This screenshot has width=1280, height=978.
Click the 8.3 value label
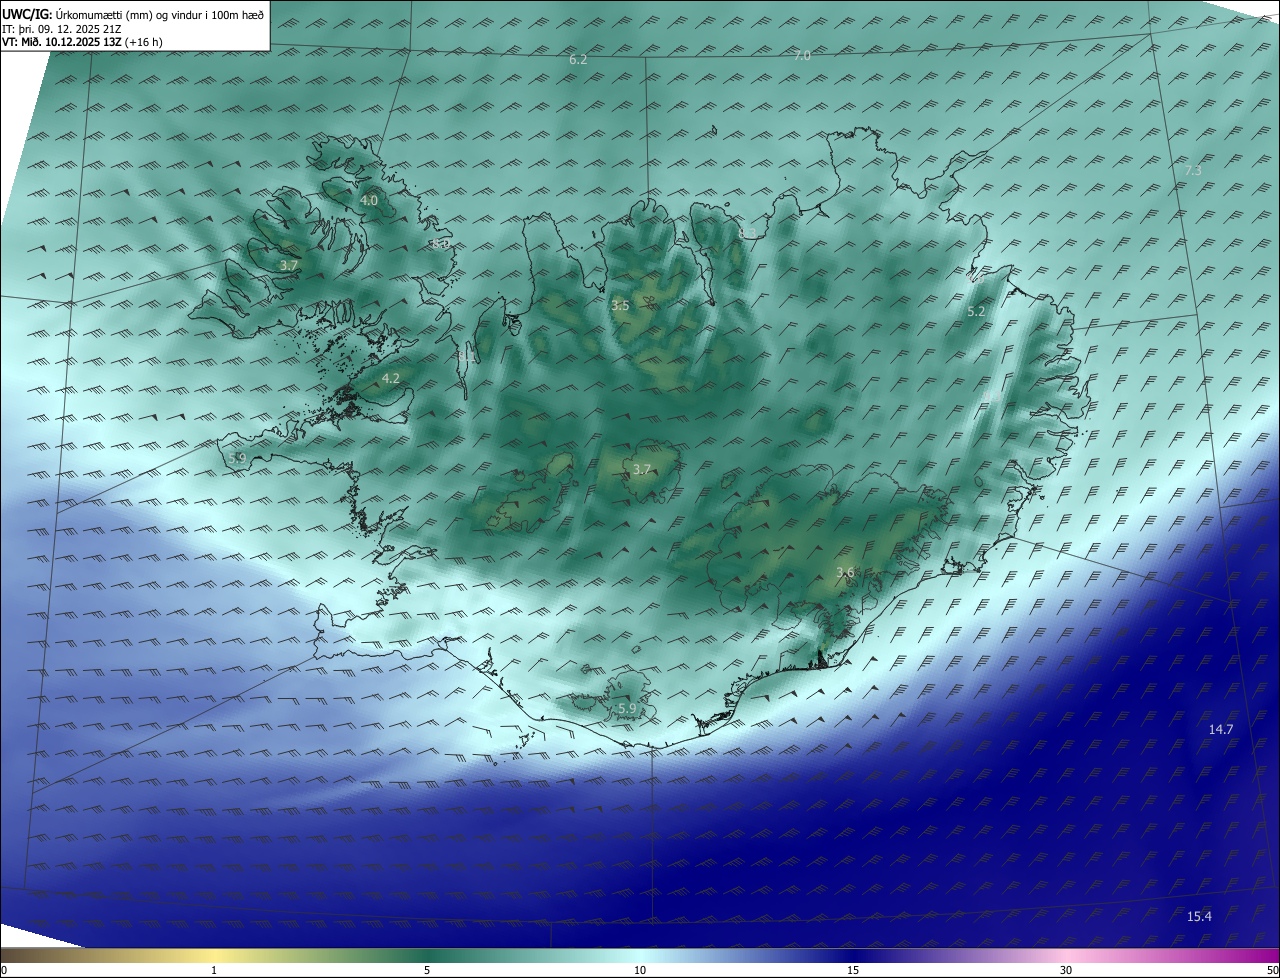747,234
